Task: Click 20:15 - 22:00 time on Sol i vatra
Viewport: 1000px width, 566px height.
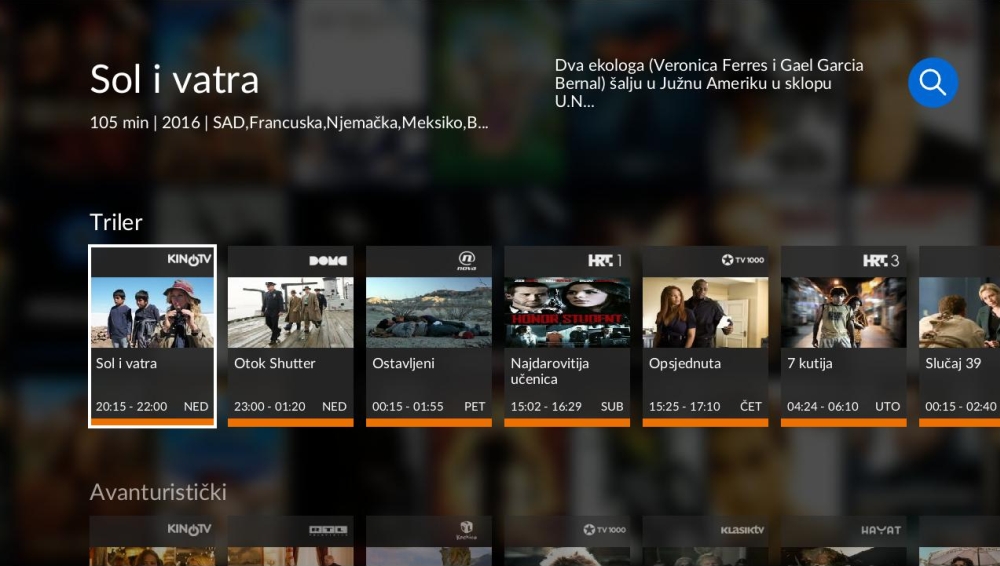Action: coord(131,406)
